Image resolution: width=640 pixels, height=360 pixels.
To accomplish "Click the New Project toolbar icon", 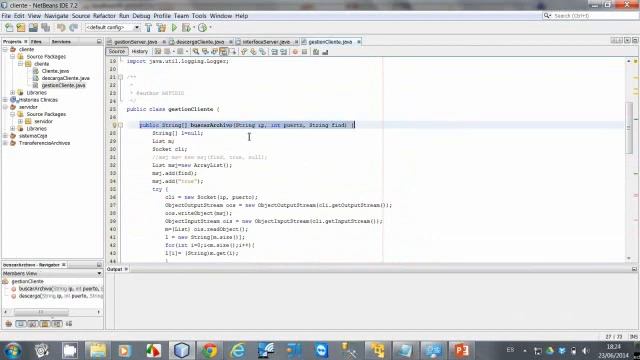I will coord(21,28).
